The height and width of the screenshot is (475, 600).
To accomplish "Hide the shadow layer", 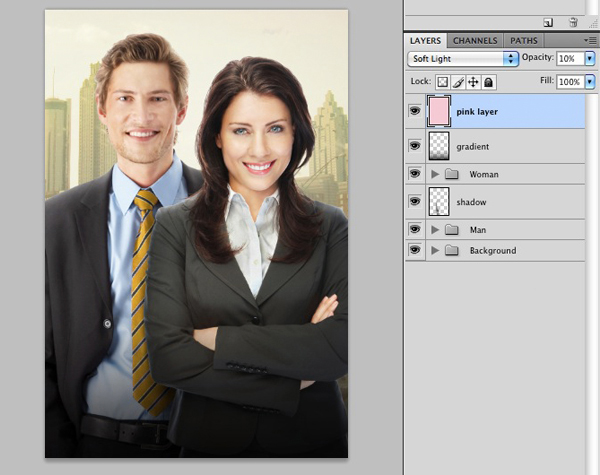I will [414, 201].
